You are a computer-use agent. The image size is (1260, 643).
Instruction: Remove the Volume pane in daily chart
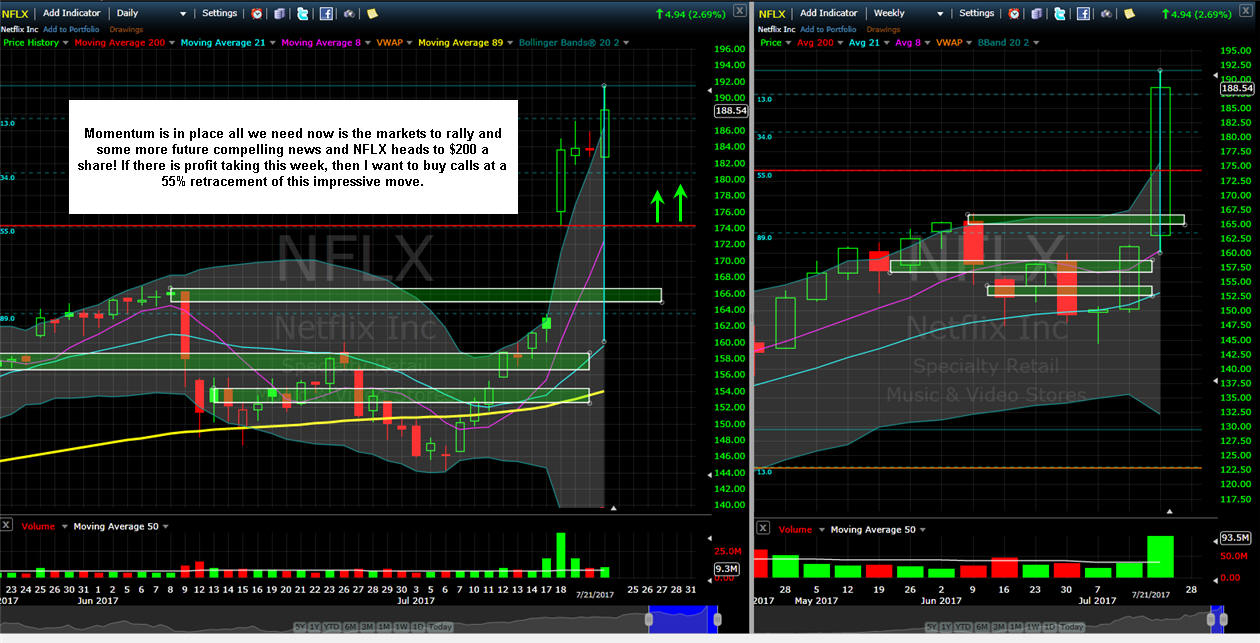(x=6, y=526)
